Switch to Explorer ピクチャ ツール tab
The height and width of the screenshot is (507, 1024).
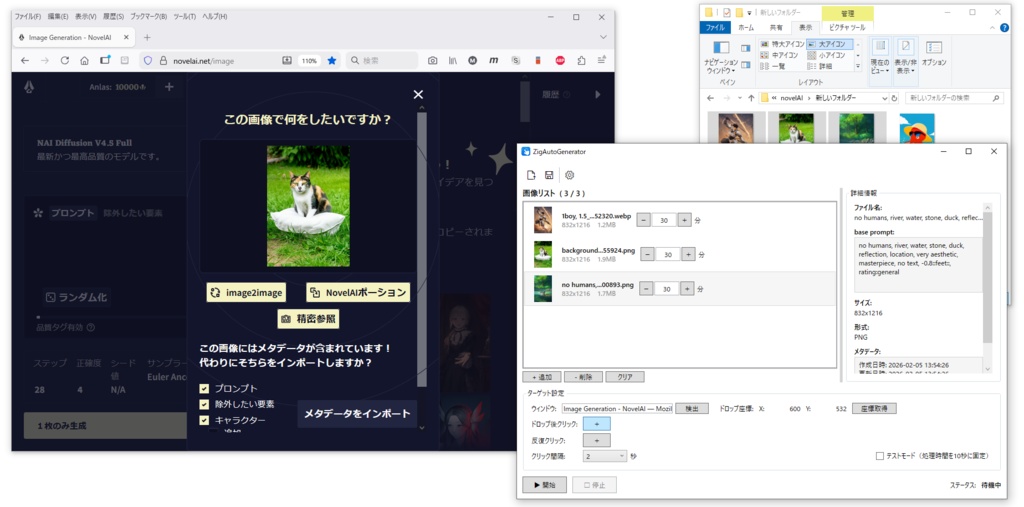847,27
